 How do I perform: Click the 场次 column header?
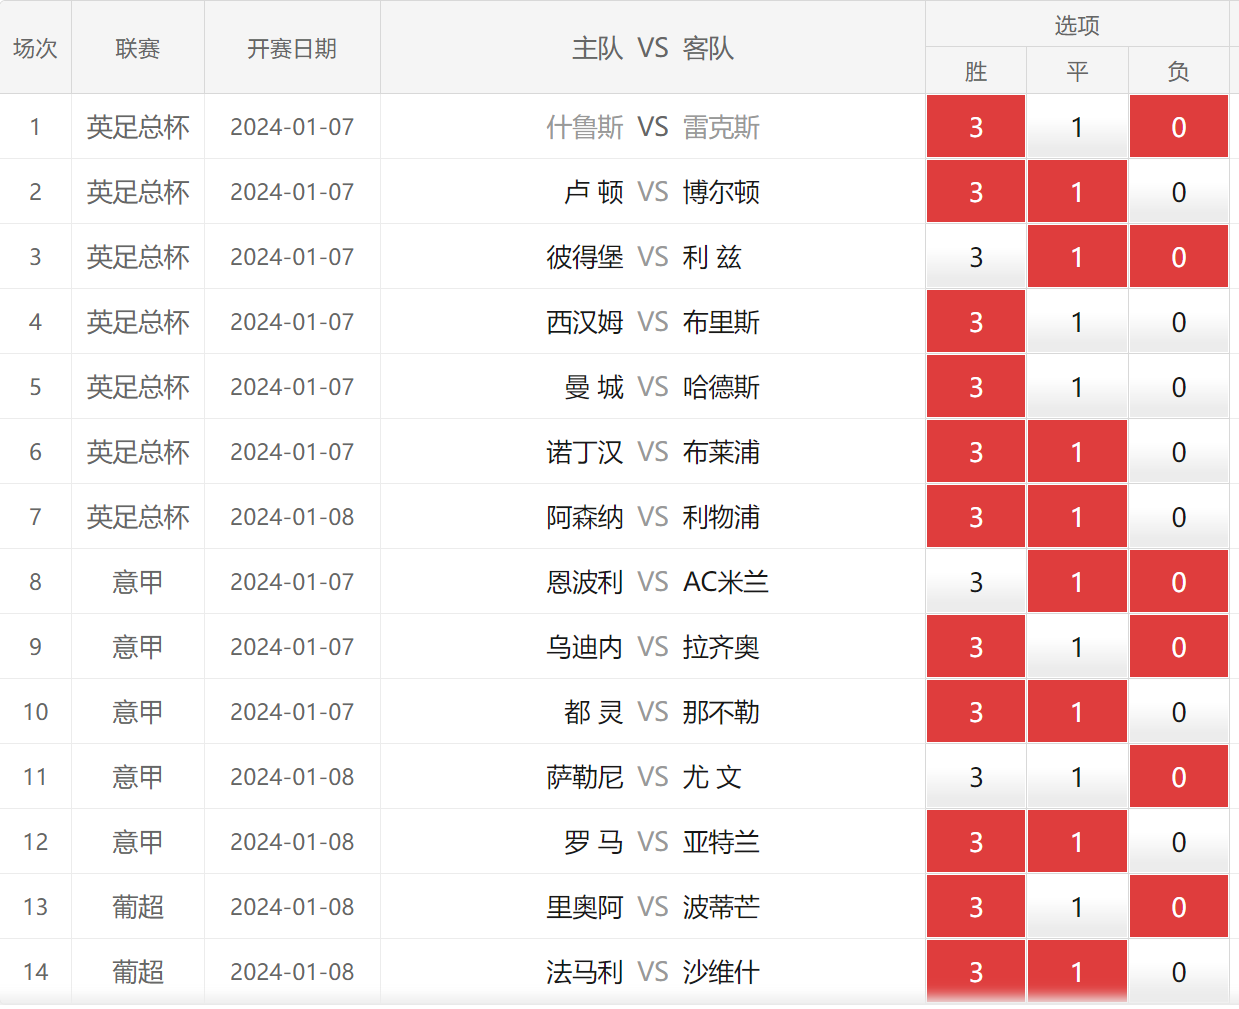pos(35,48)
